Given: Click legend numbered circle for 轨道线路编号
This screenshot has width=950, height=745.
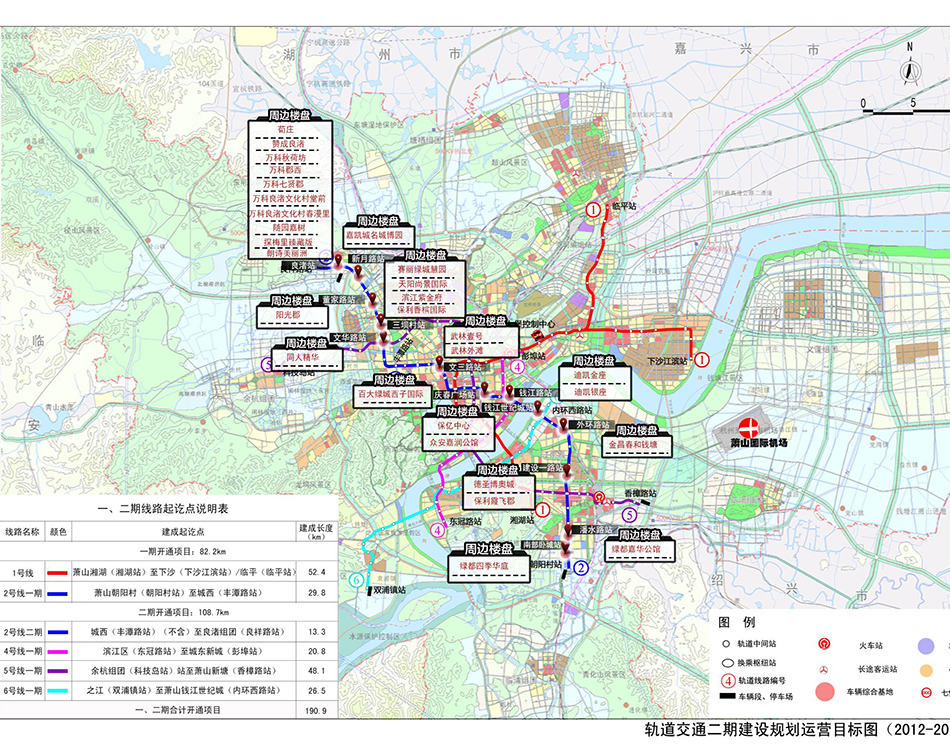Looking at the screenshot, I should click(728, 681).
